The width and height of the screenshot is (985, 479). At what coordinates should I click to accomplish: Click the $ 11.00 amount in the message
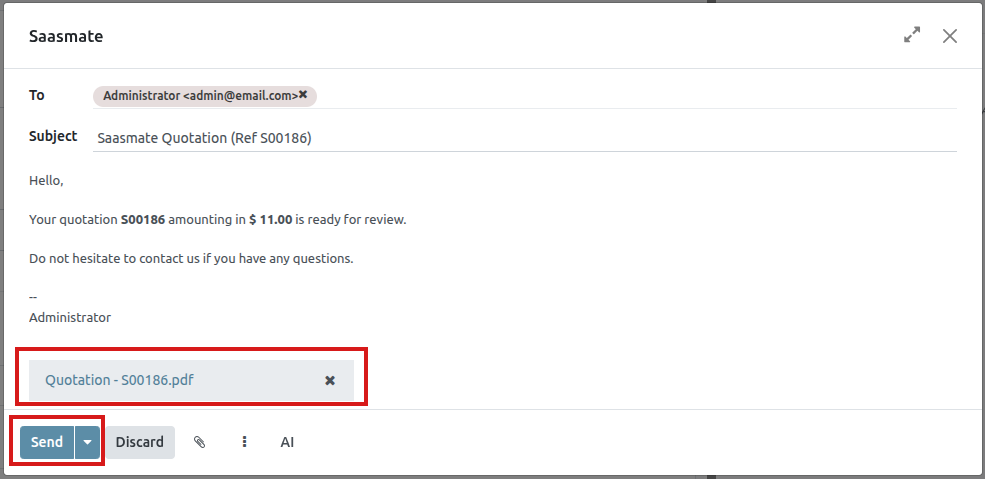pyautogui.click(x=270, y=219)
